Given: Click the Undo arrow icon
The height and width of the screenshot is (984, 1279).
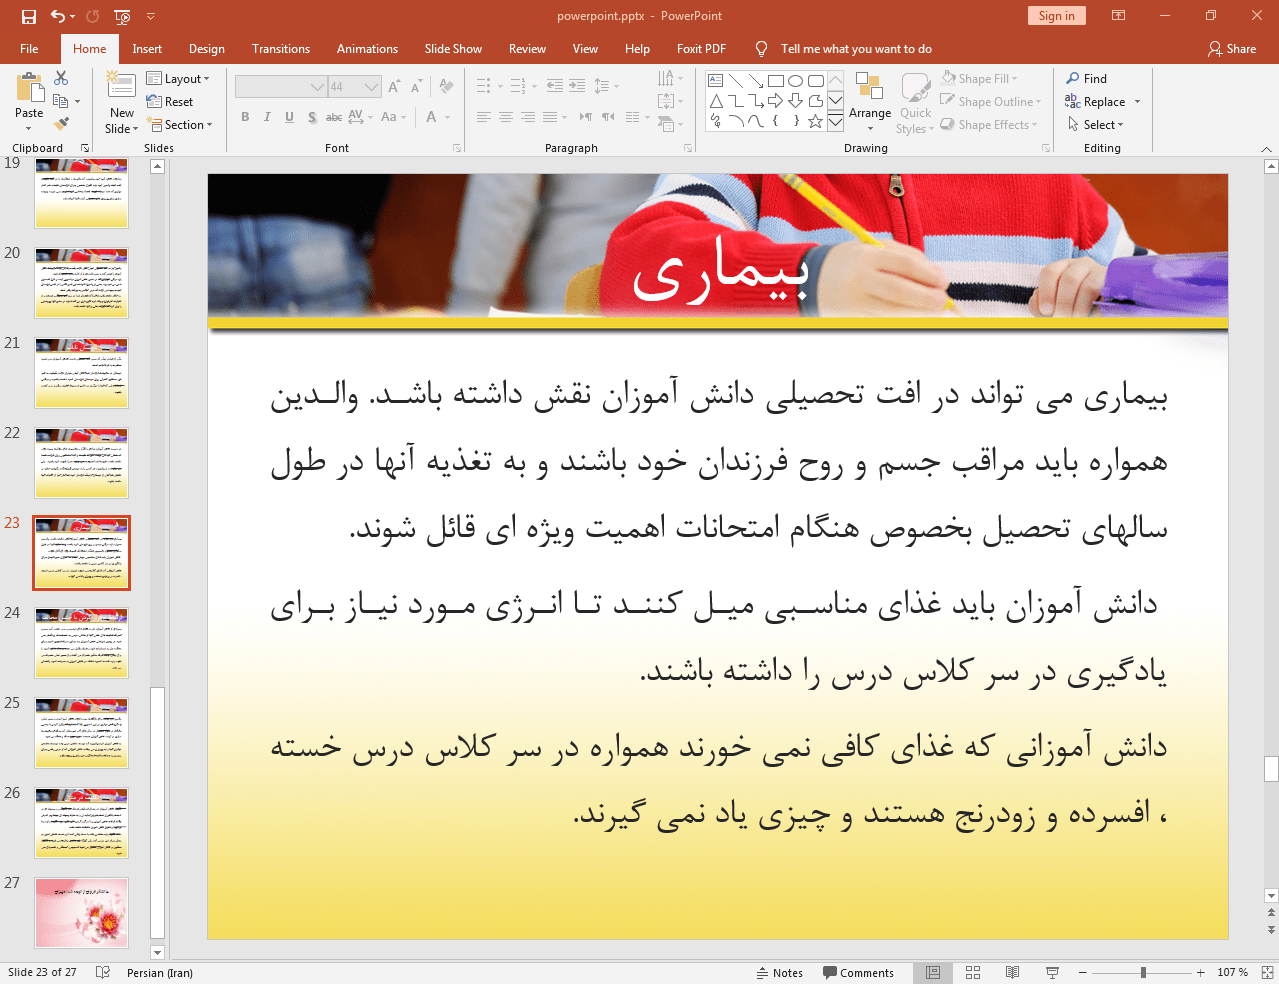Looking at the screenshot, I should 58,16.
